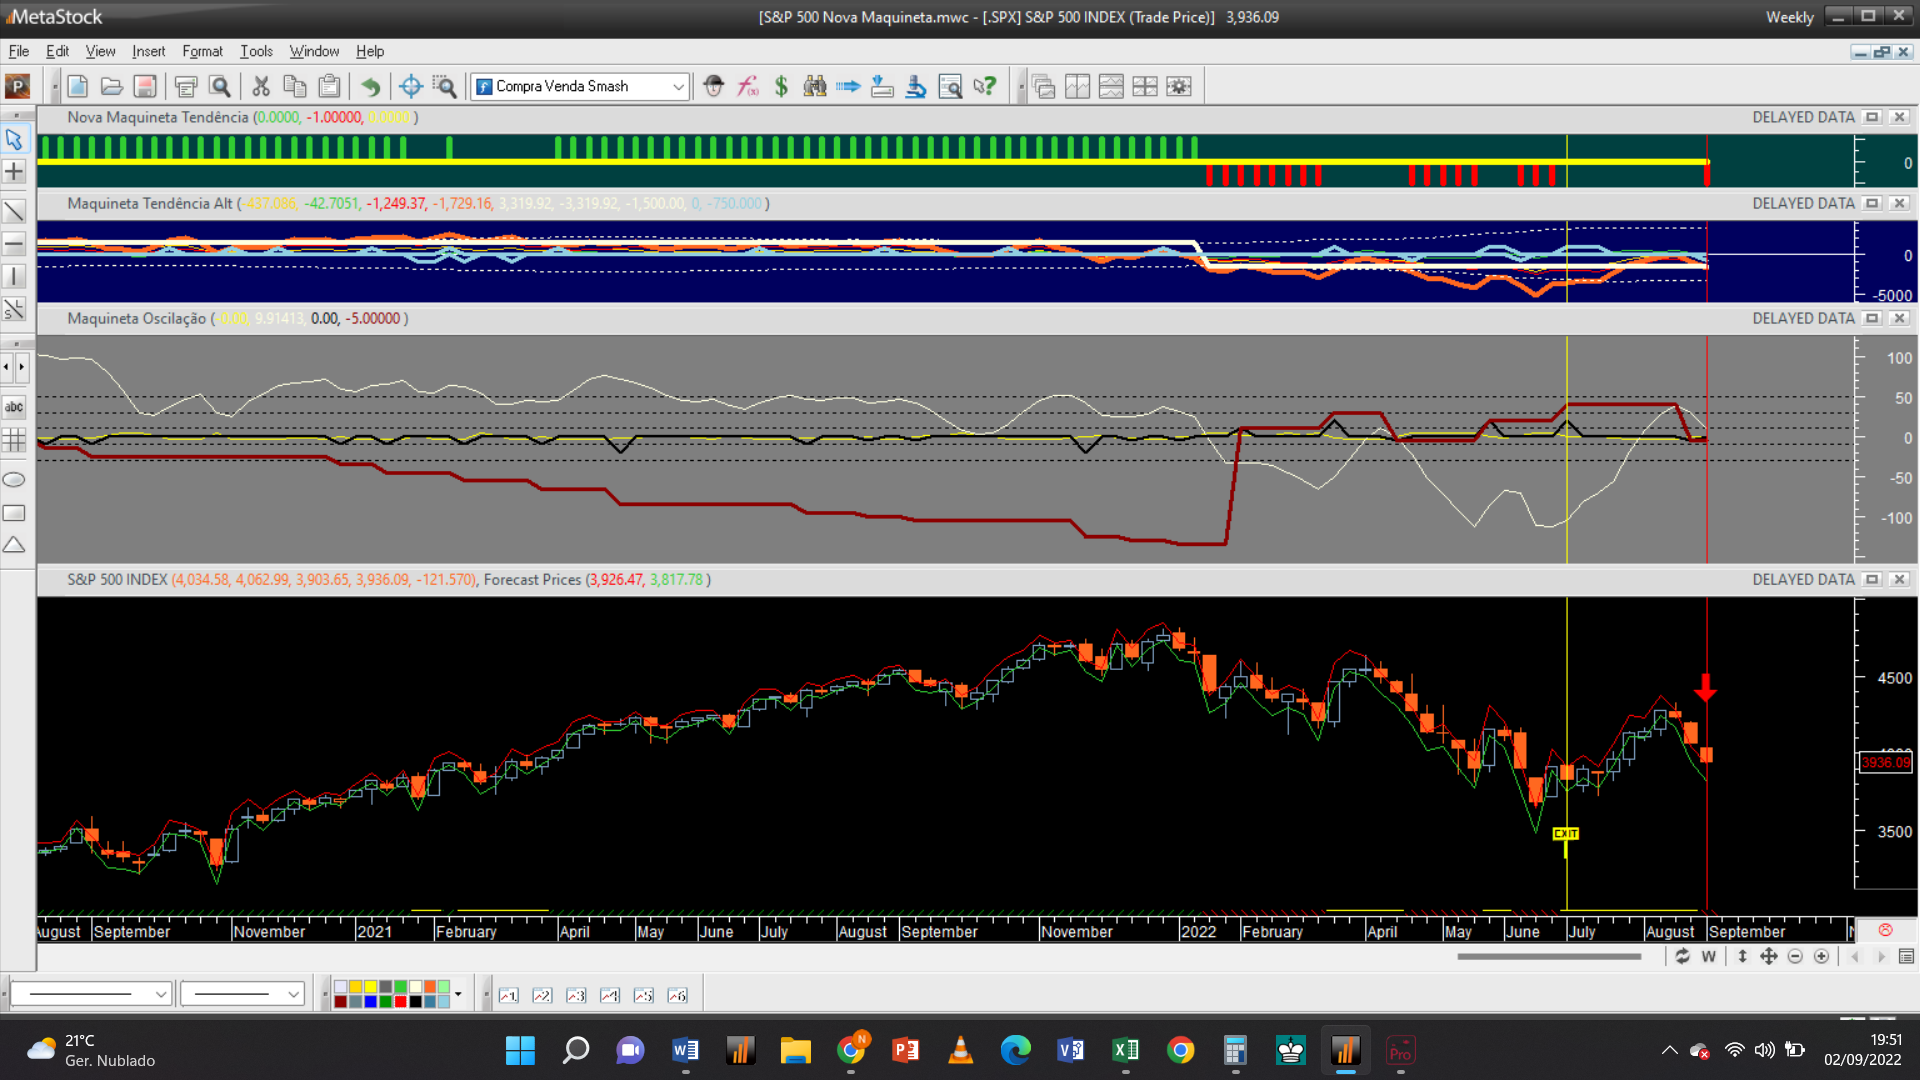The width and height of the screenshot is (1920, 1080).
Task: Select the trendline drawing tool in sidebar
Action: [14, 211]
